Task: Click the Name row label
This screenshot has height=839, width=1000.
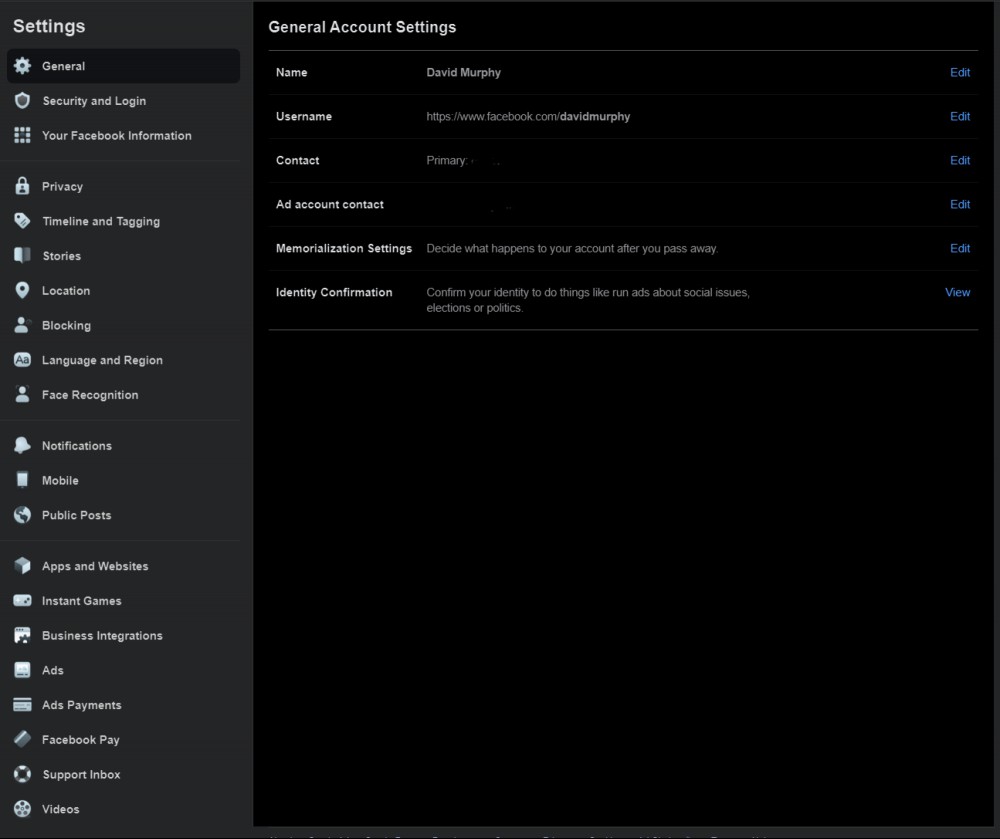Action: 291,73
